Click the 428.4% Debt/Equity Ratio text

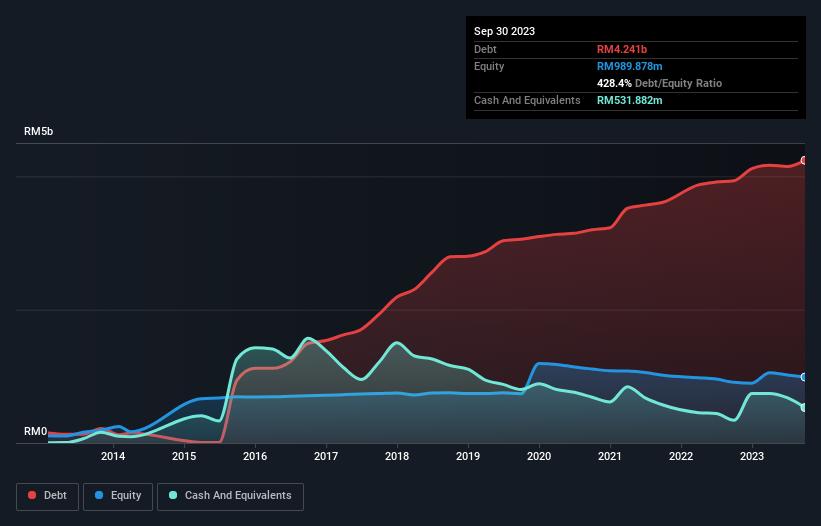click(660, 83)
